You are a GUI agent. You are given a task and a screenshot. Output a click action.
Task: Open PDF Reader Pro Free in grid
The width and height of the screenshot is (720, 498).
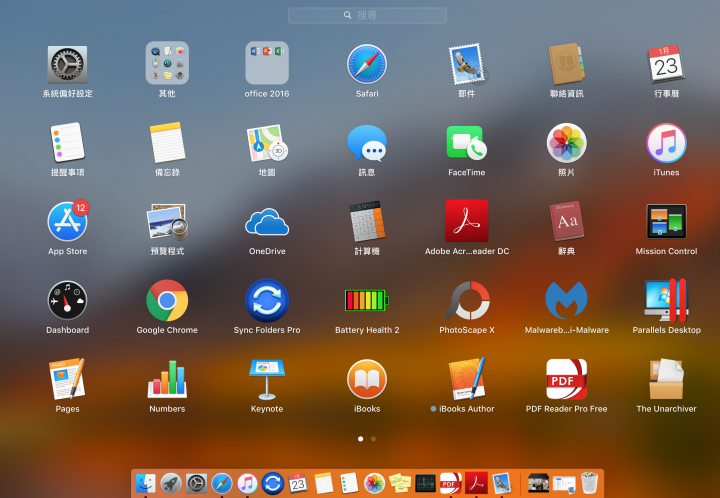[566, 379]
